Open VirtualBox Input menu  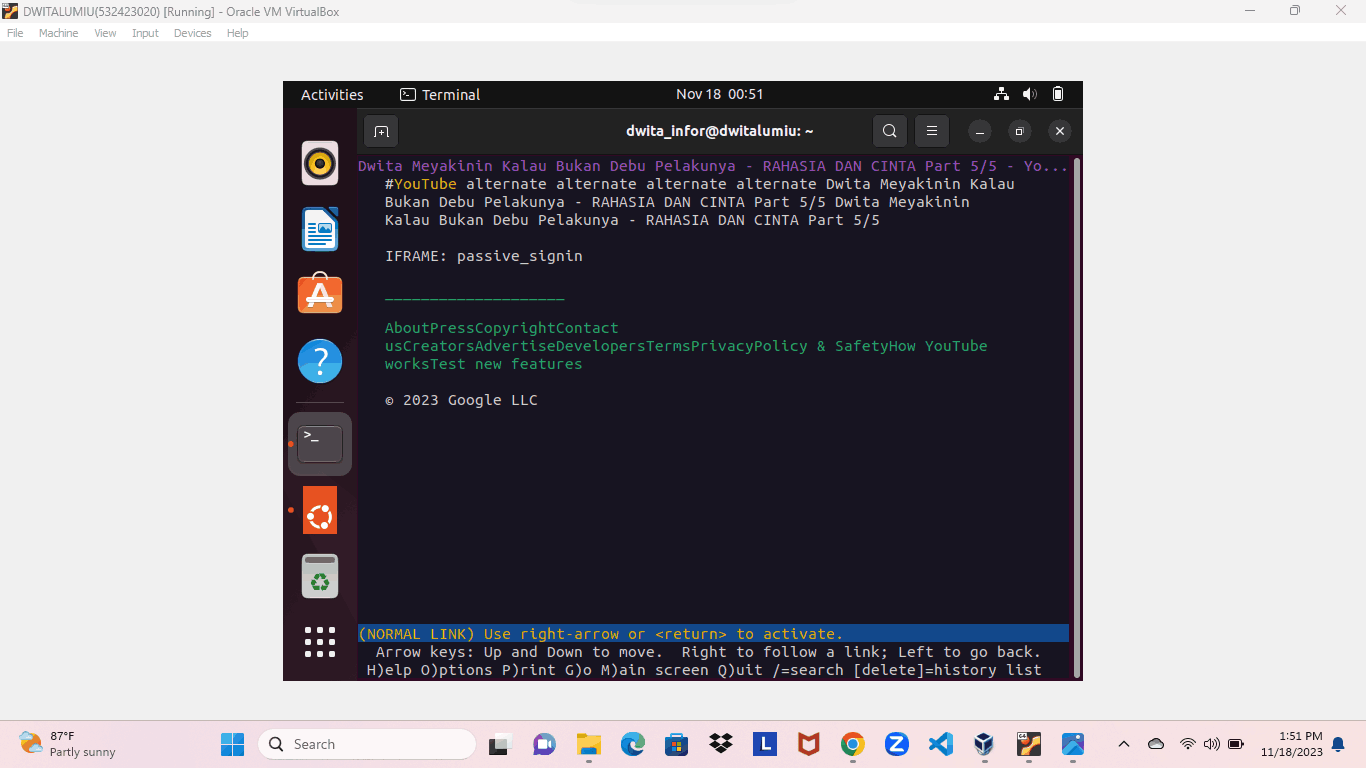pyautogui.click(x=145, y=33)
